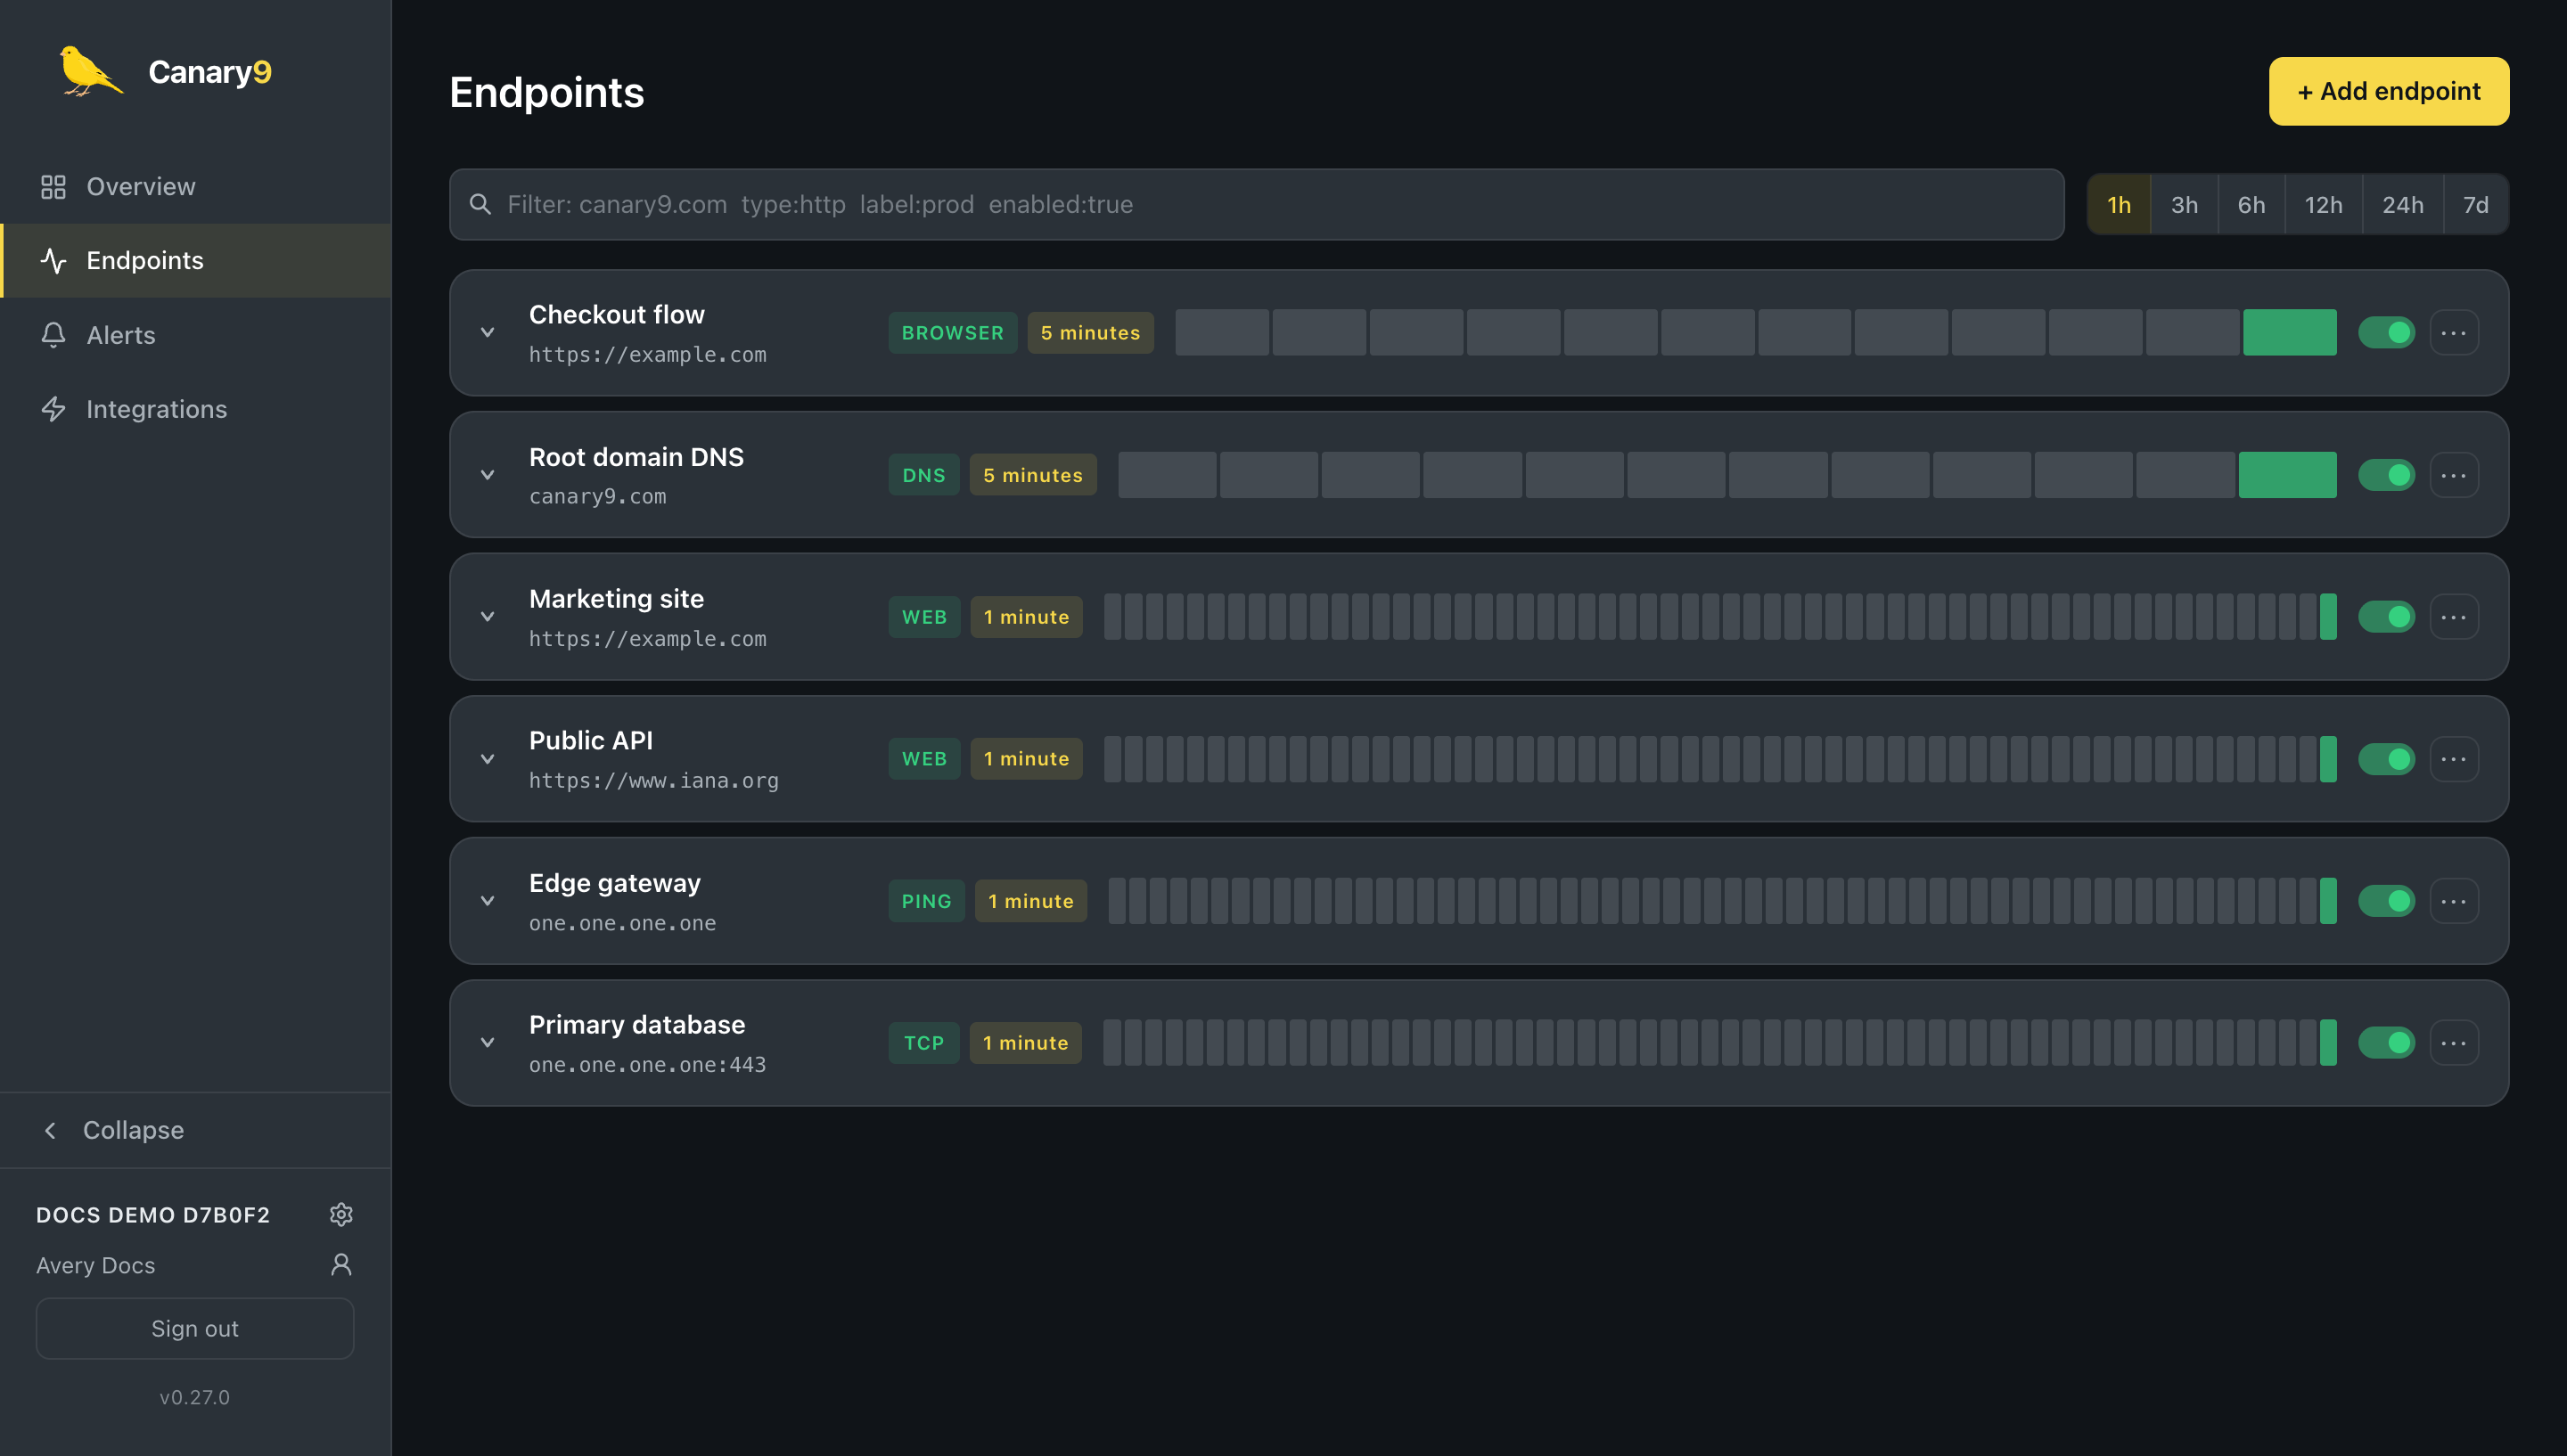
Task: Click the Marketing site endpoint name
Action: (616, 598)
